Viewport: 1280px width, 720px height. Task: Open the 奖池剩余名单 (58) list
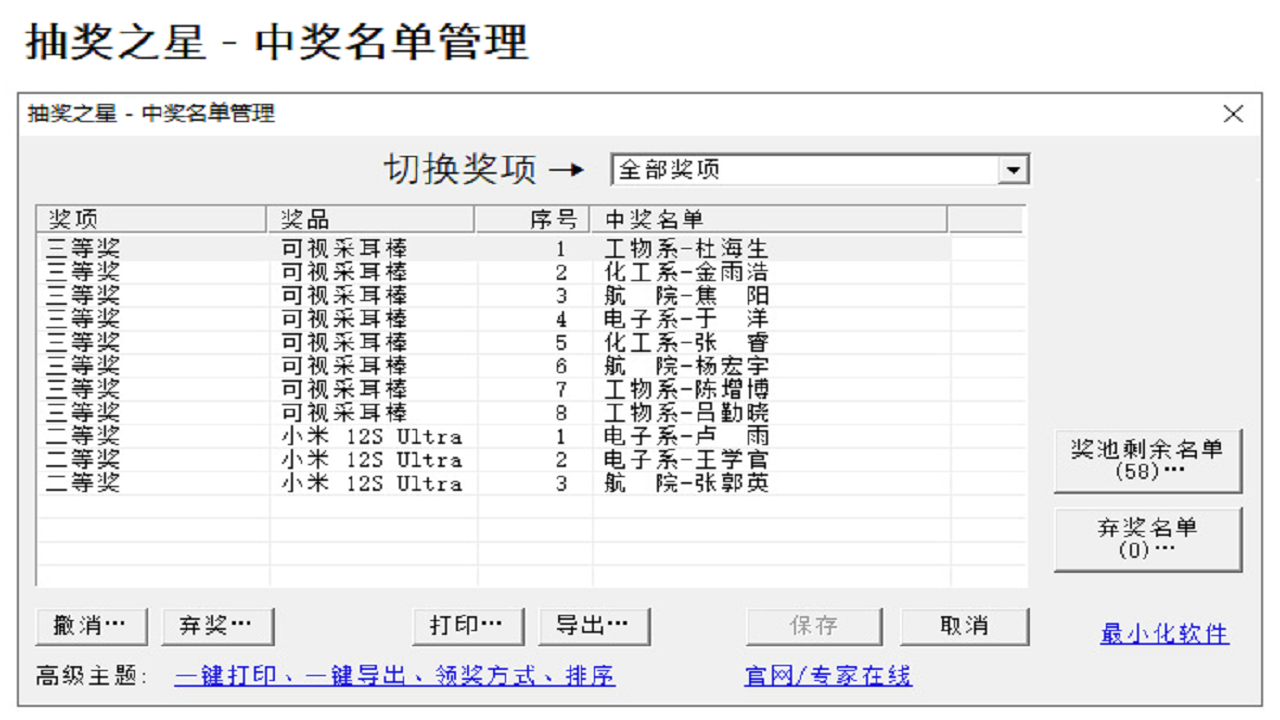coord(1147,457)
